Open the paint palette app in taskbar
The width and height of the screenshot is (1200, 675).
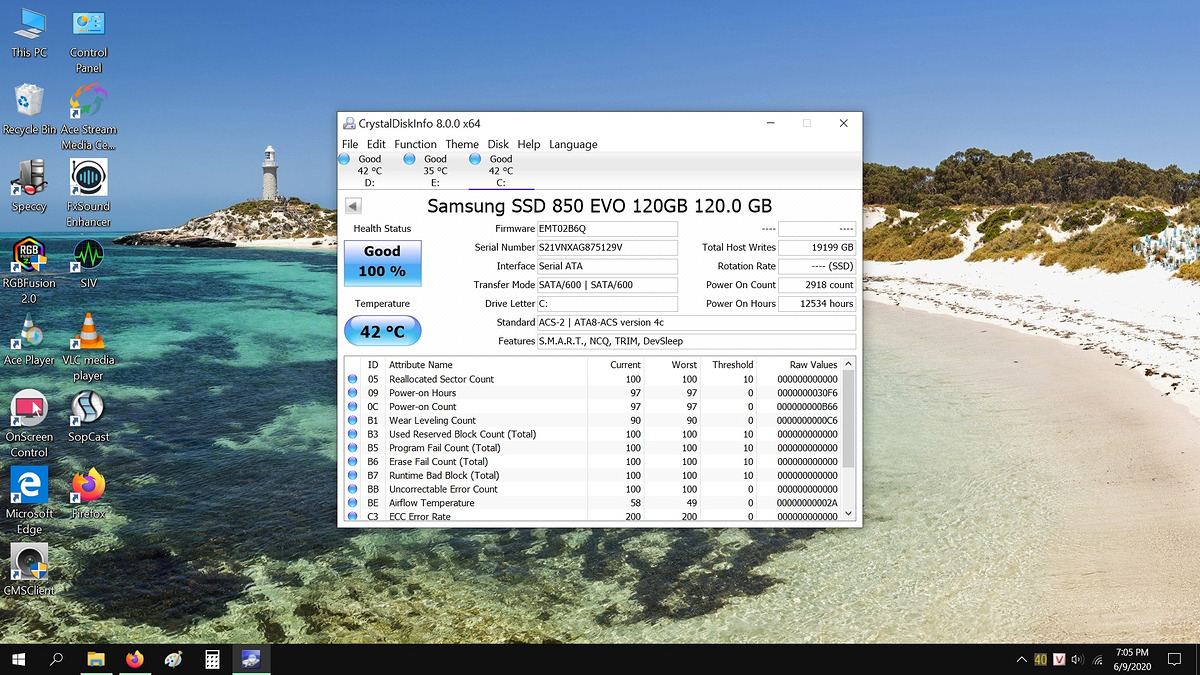174,659
